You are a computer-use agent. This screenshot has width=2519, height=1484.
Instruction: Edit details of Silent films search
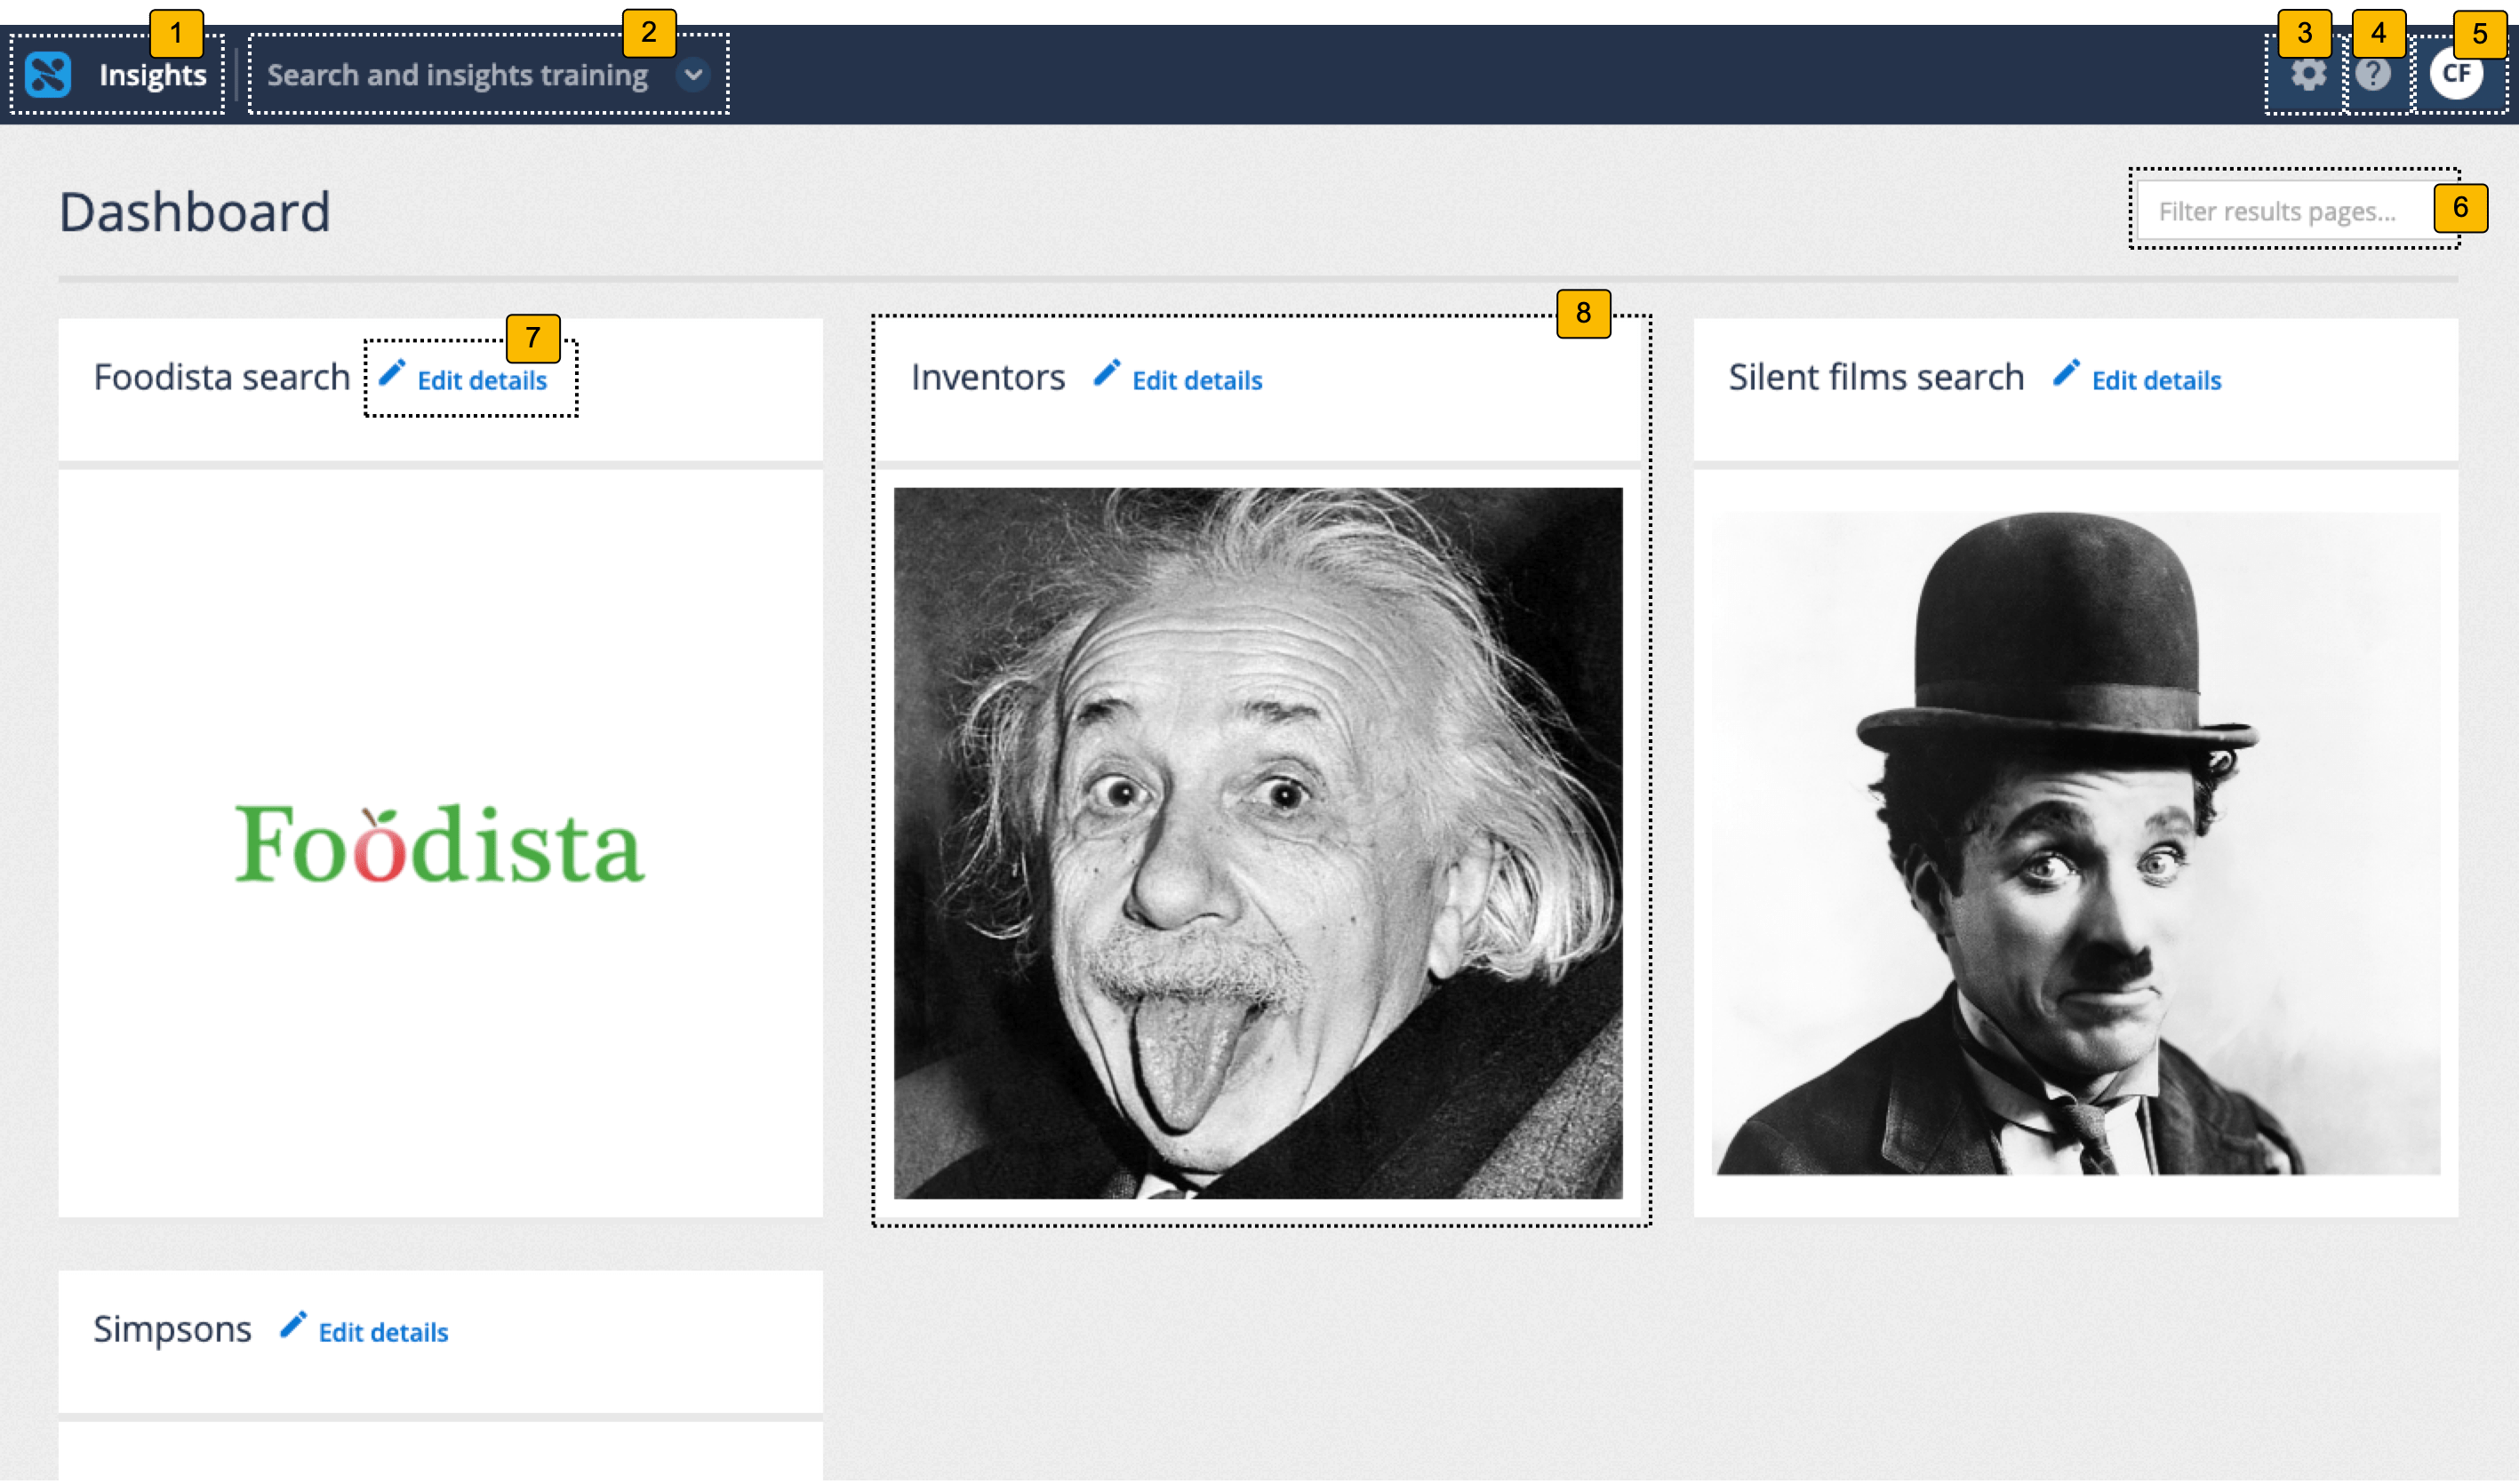(x=2156, y=381)
